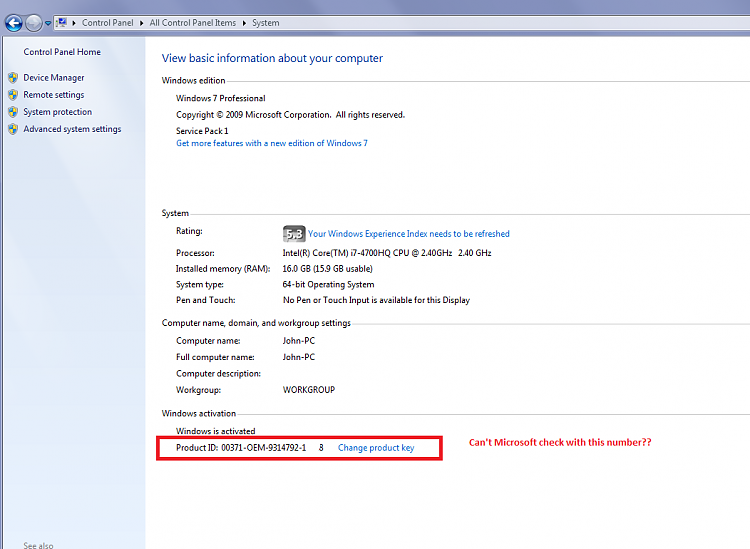Click the 16.0 GB installed memory value
The height and width of the screenshot is (549, 750).
pos(328,269)
